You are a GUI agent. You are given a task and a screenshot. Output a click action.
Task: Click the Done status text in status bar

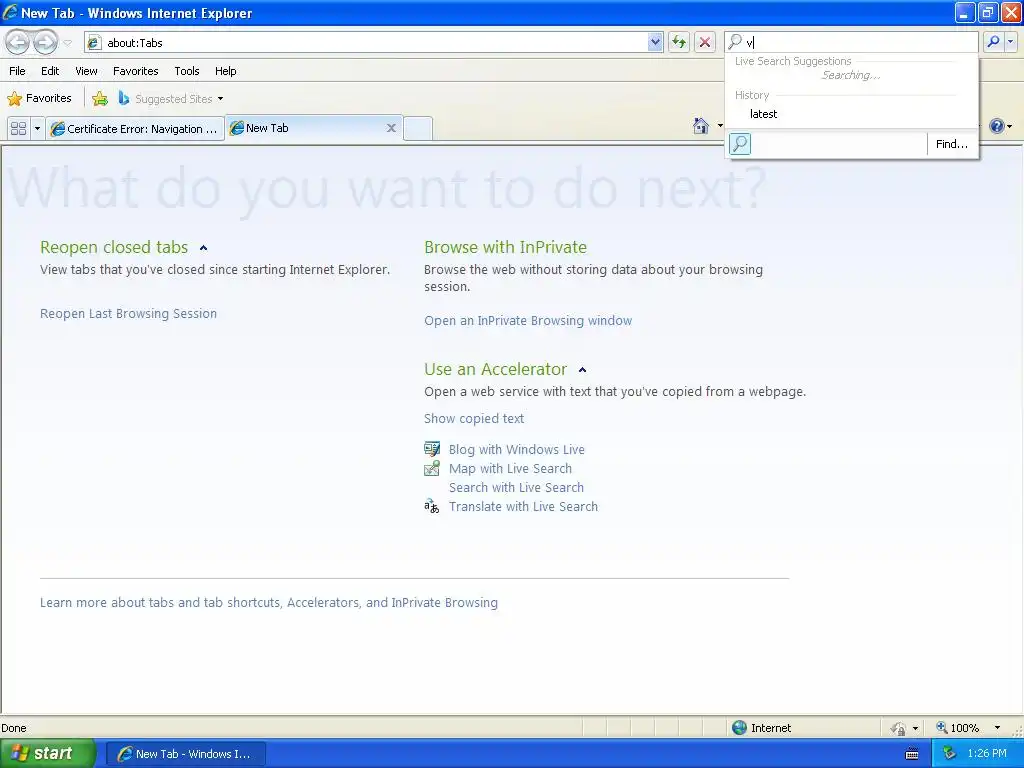[14, 728]
